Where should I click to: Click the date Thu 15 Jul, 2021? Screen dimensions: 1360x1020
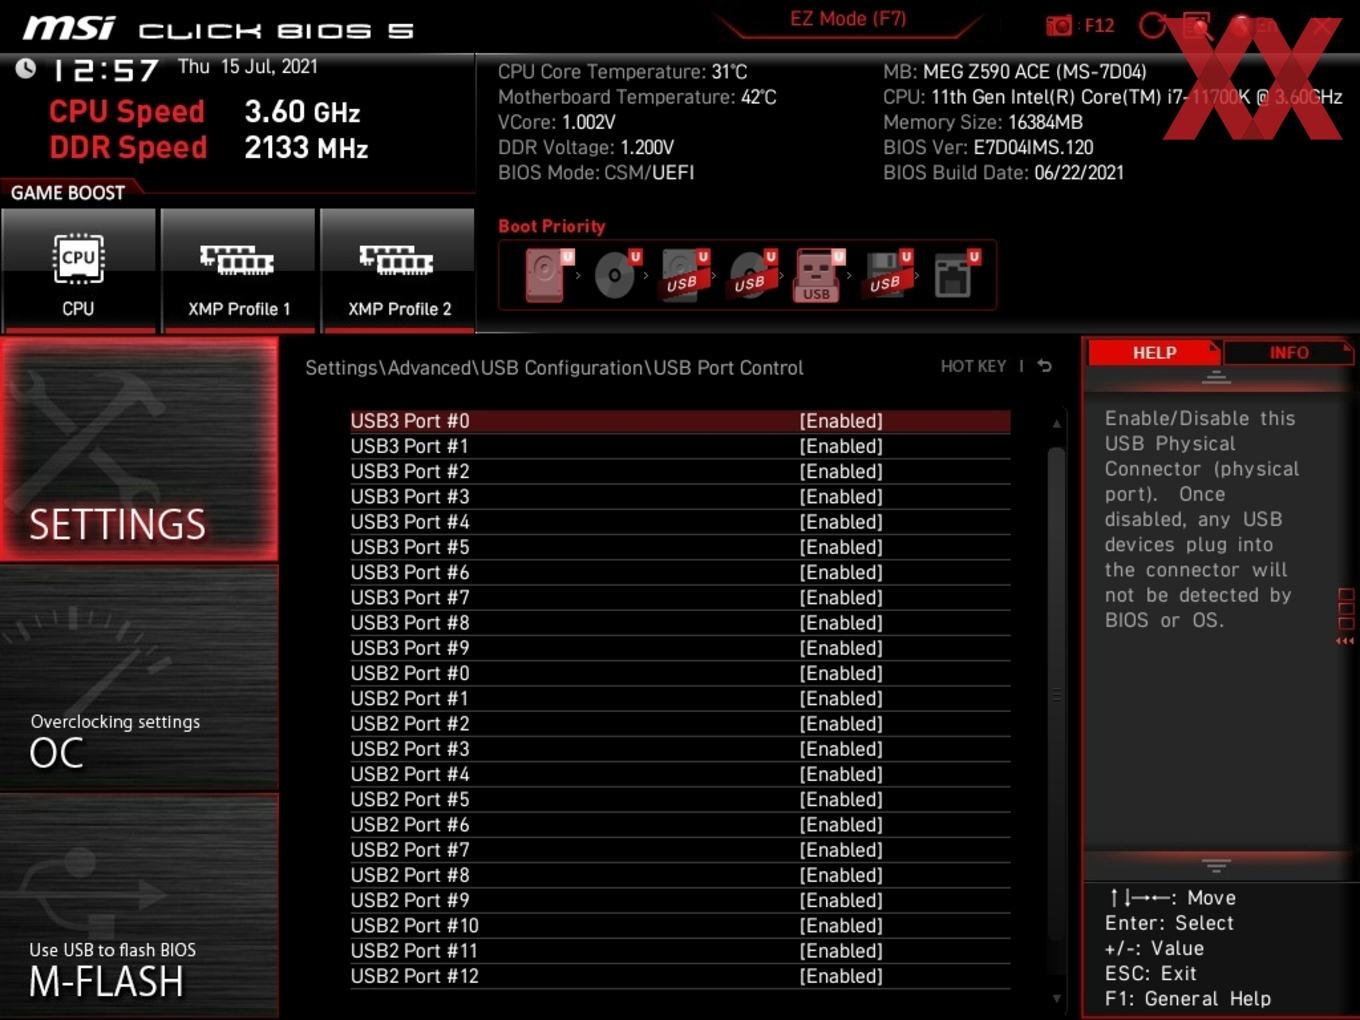pyautogui.click(x=248, y=67)
